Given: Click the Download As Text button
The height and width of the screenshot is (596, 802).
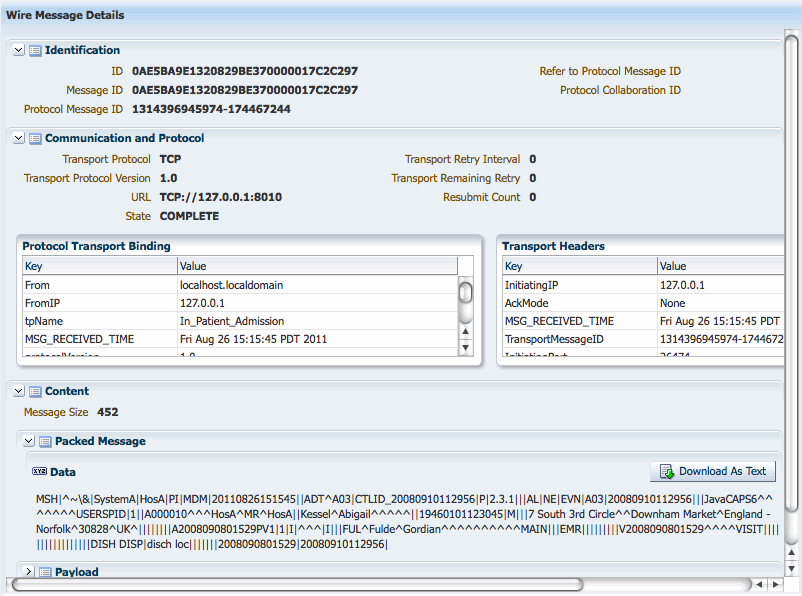Looking at the screenshot, I should [x=713, y=471].
